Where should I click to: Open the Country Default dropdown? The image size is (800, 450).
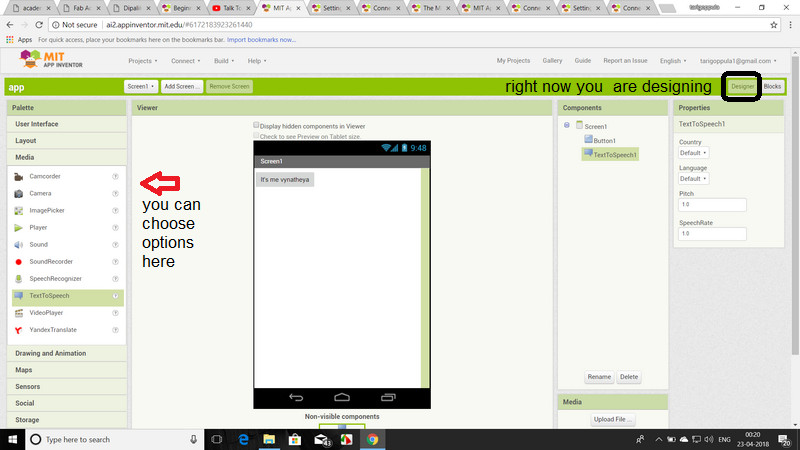tap(693, 153)
